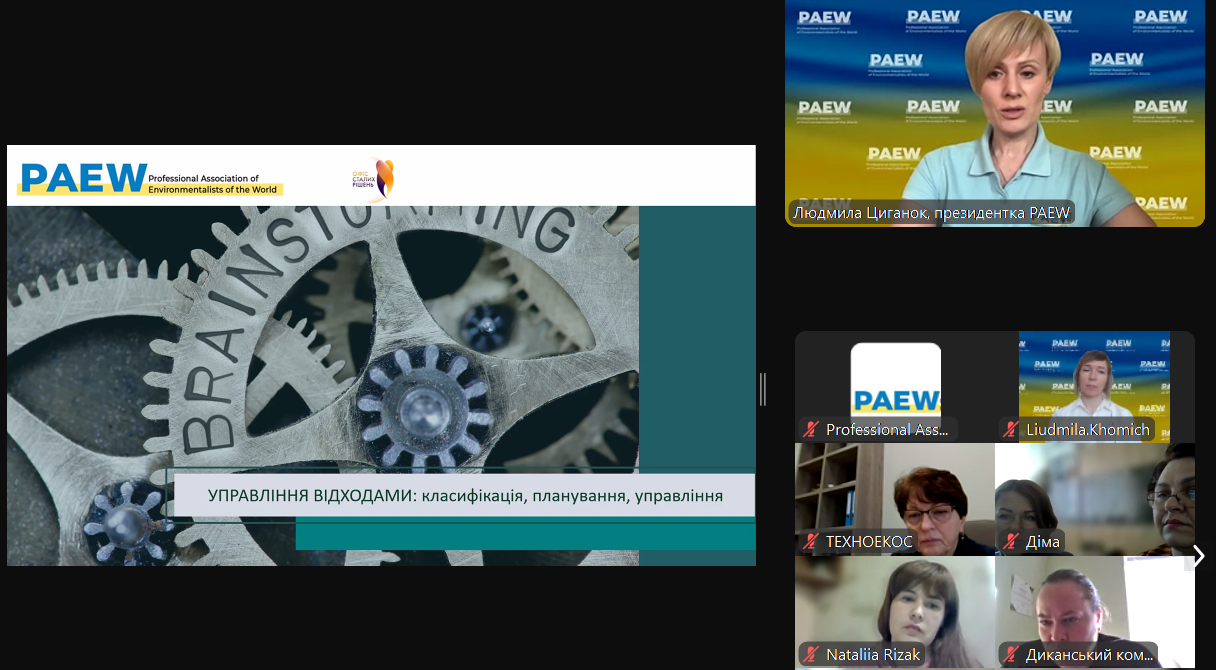Viewport: 1216px width, 670px height.
Task: Click muted mic icon beside Диканський participant
Action: (x=1012, y=655)
